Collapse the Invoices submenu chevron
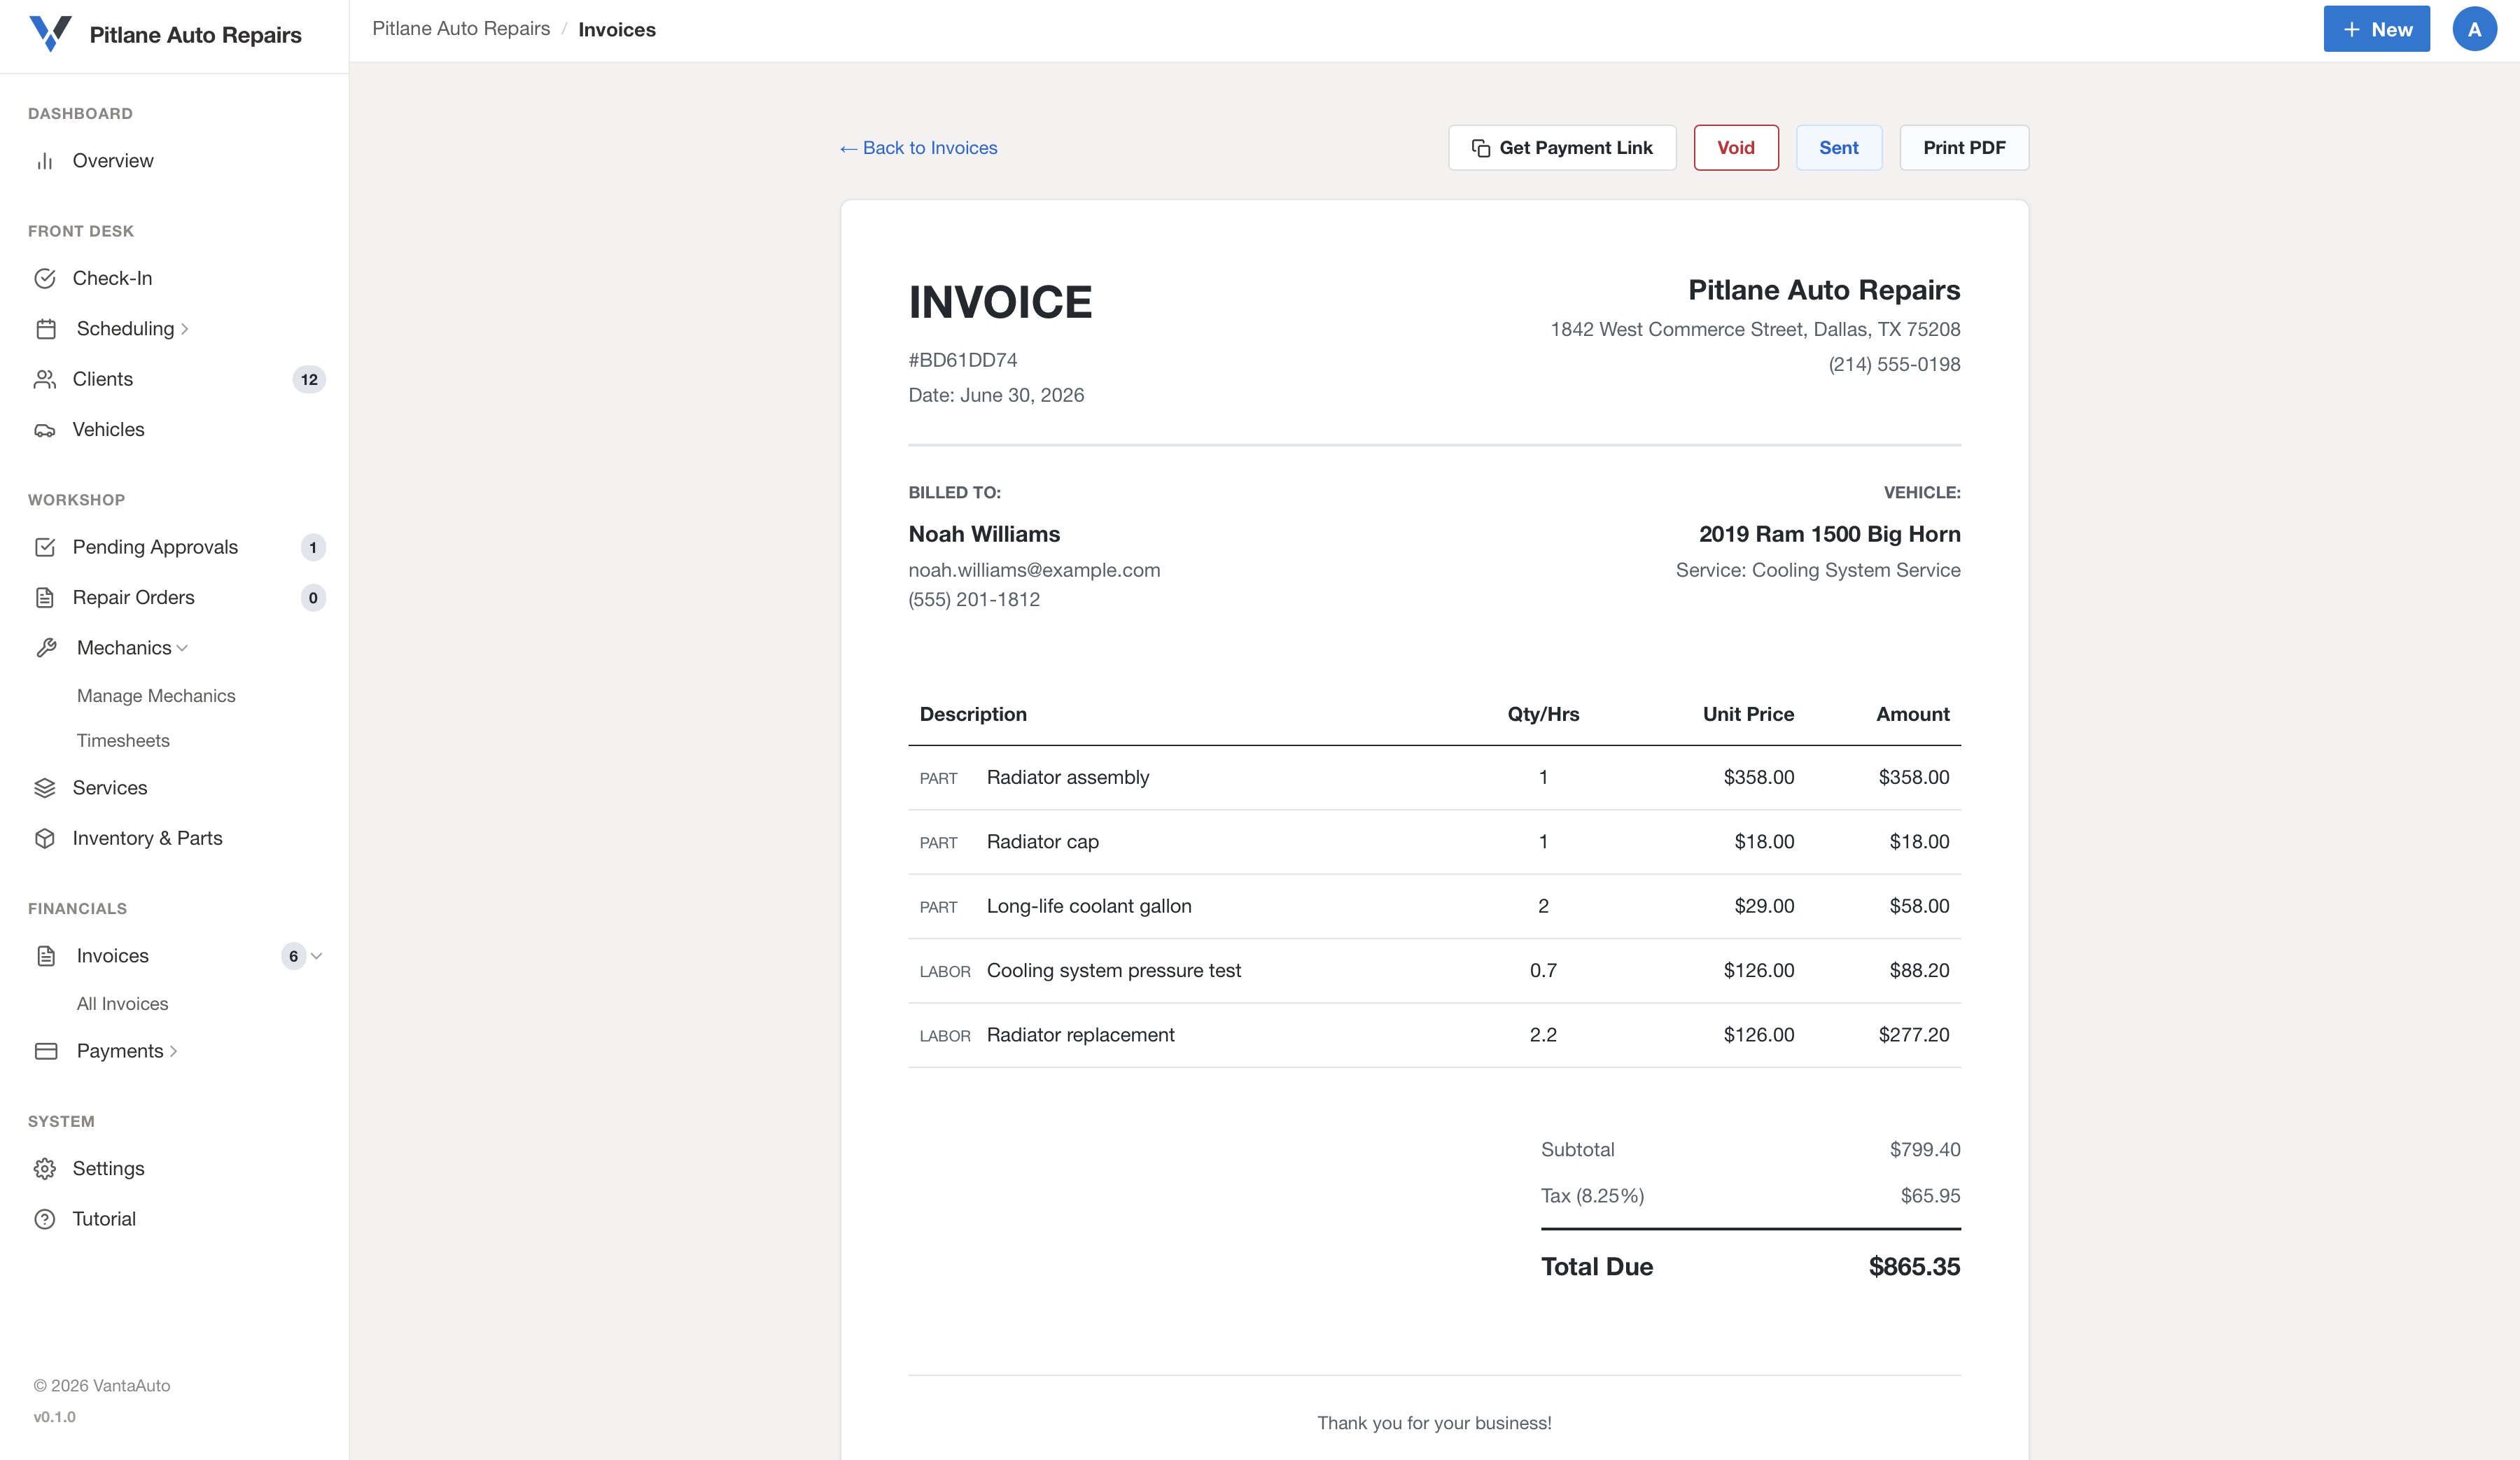 [317, 956]
